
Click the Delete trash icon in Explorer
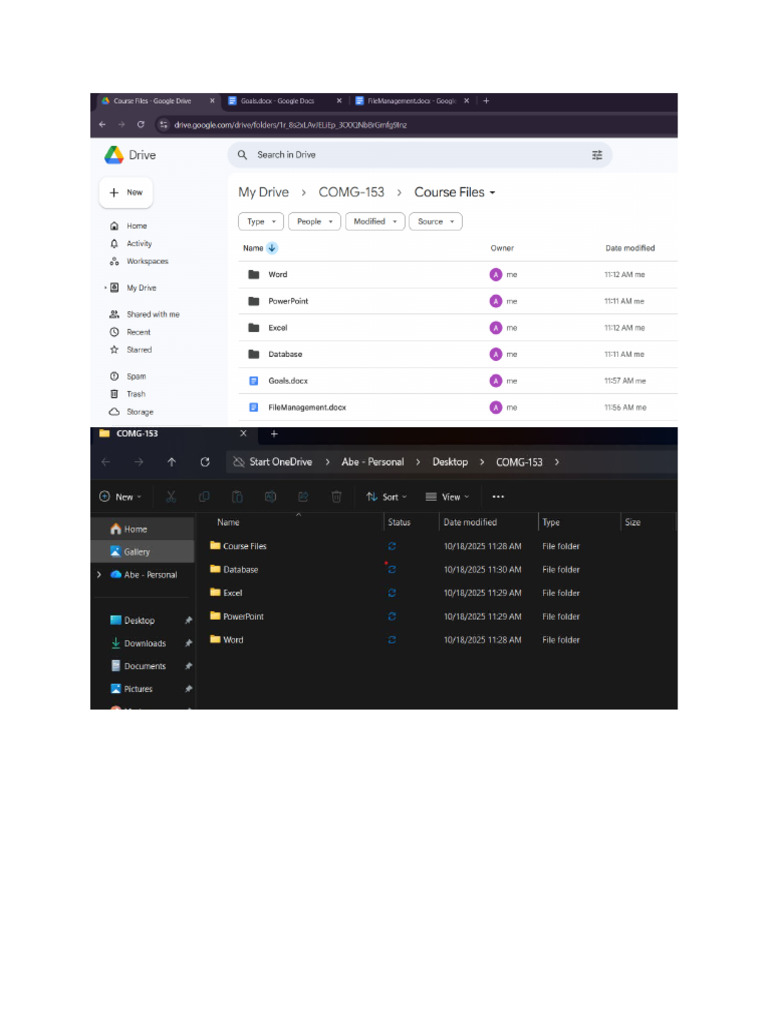pyautogui.click(x=336, y=497)
